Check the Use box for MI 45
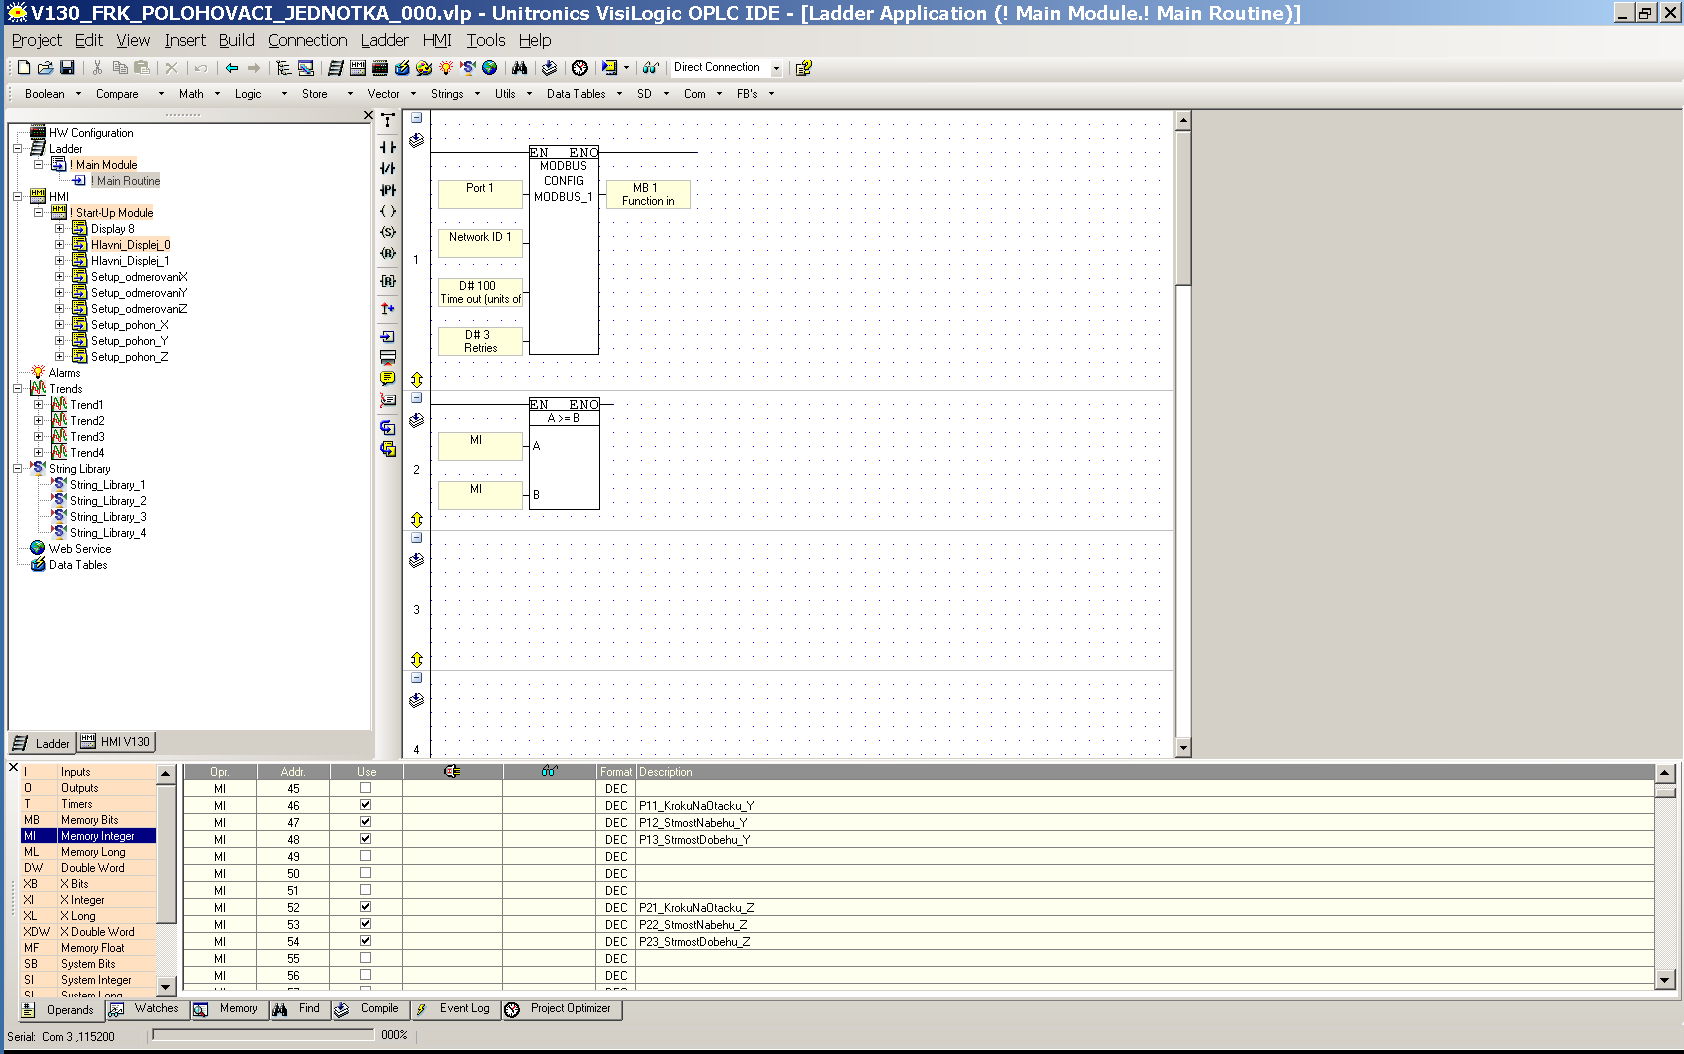 [x=365, y=788]
